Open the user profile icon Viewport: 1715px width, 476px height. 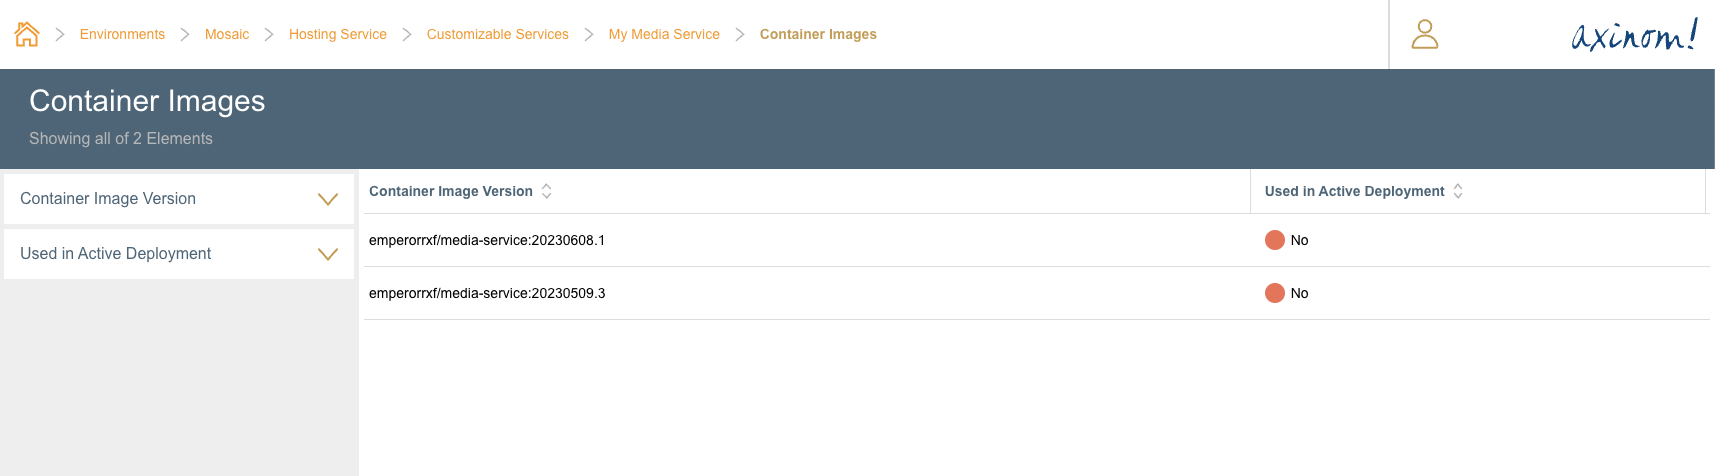point(1424,34)
